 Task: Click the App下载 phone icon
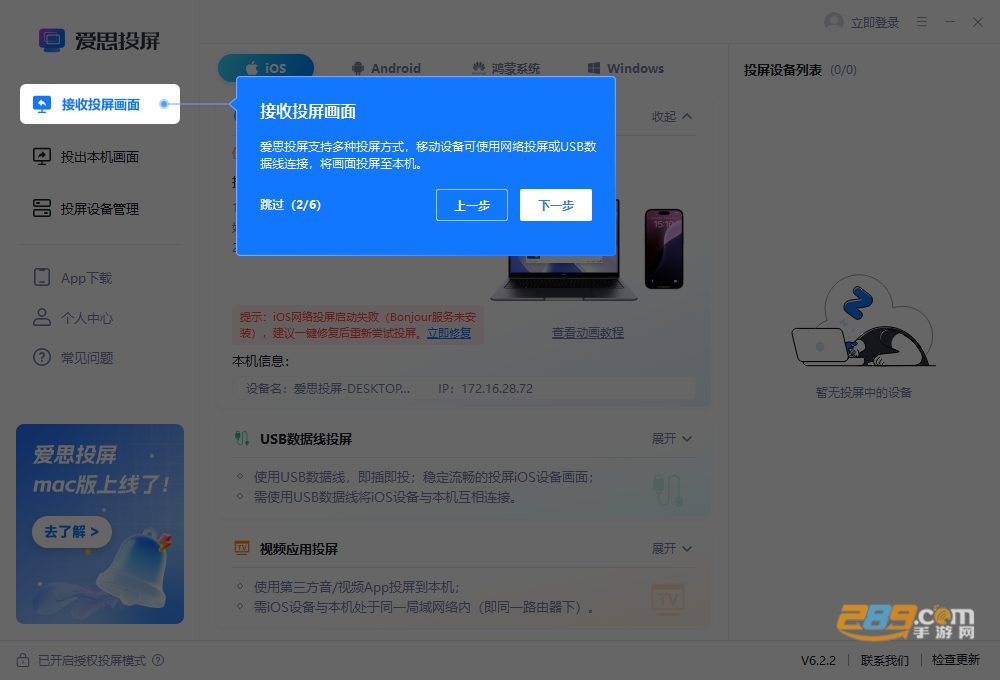pos(42,277)
